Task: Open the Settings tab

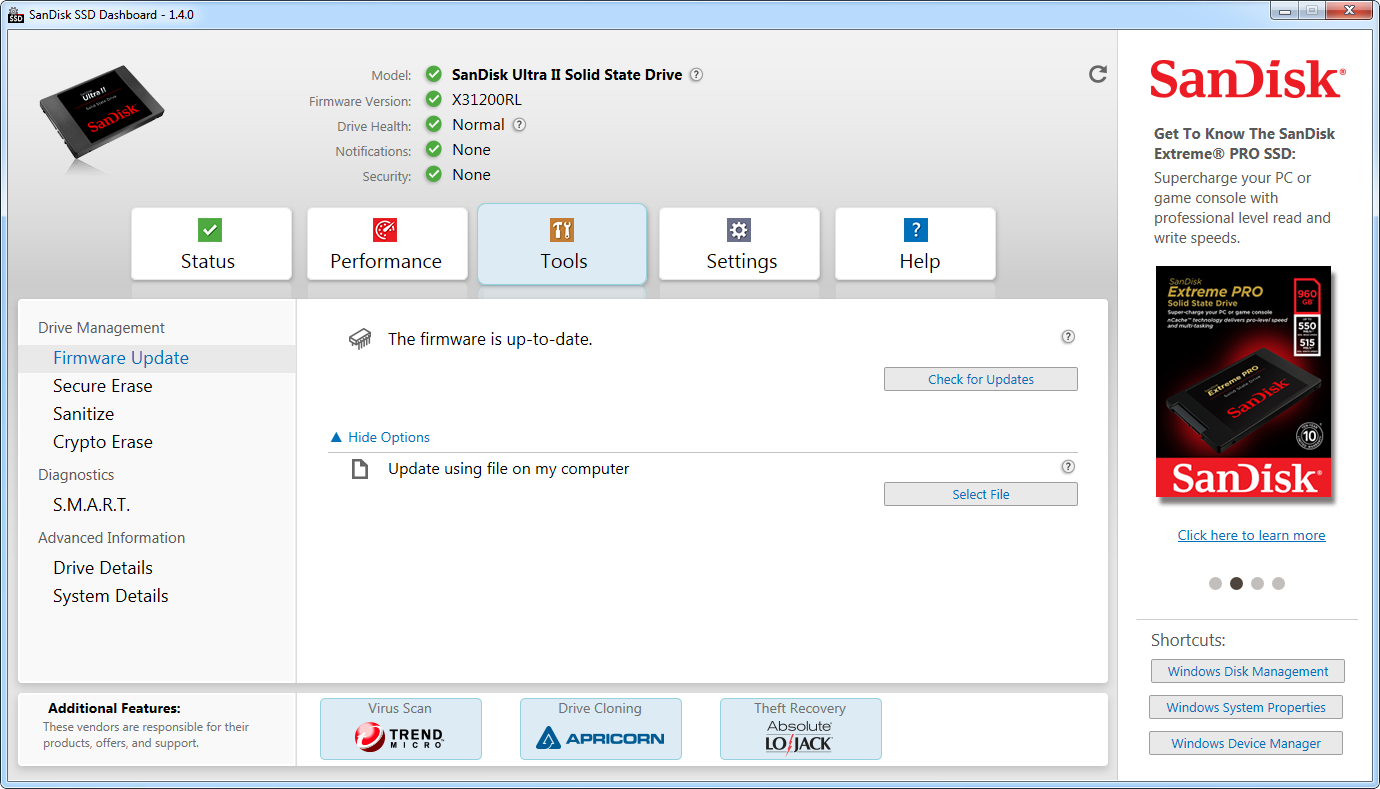Action: 739,244
